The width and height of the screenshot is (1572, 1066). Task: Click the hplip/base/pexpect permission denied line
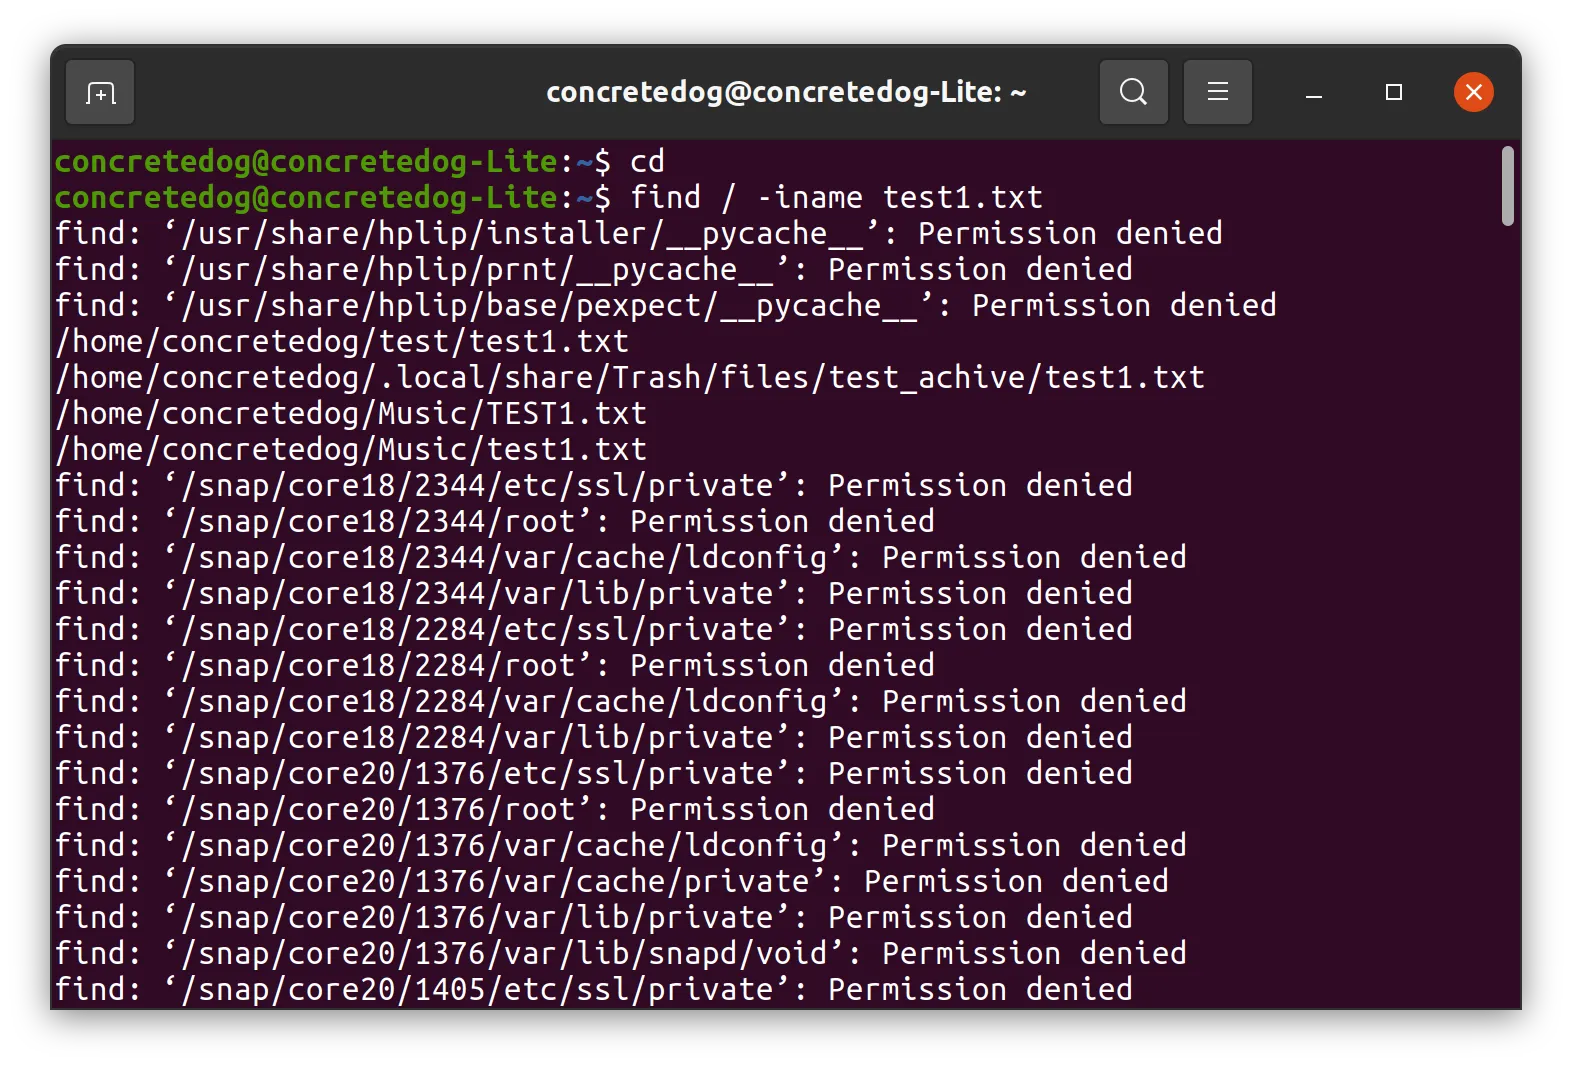pyautogui.click(x=666, y=305)
